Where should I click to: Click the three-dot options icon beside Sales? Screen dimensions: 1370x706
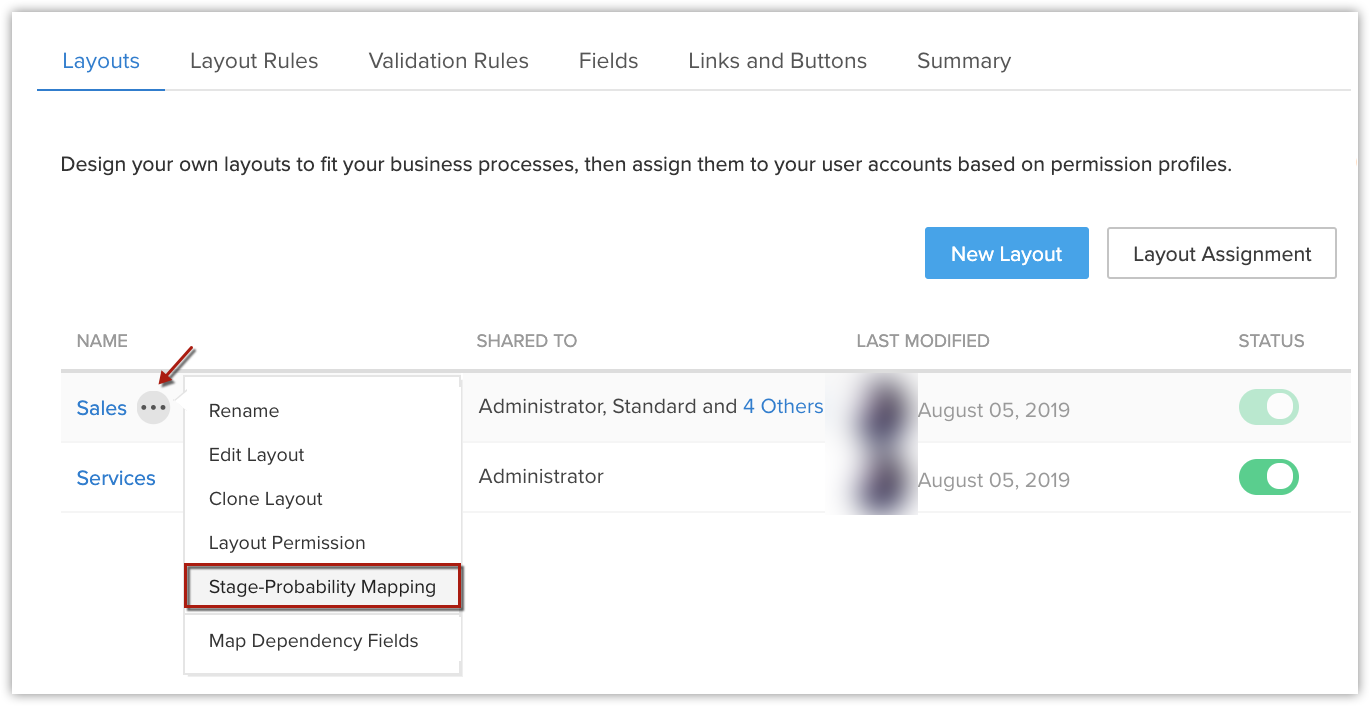tap(153, 408)
